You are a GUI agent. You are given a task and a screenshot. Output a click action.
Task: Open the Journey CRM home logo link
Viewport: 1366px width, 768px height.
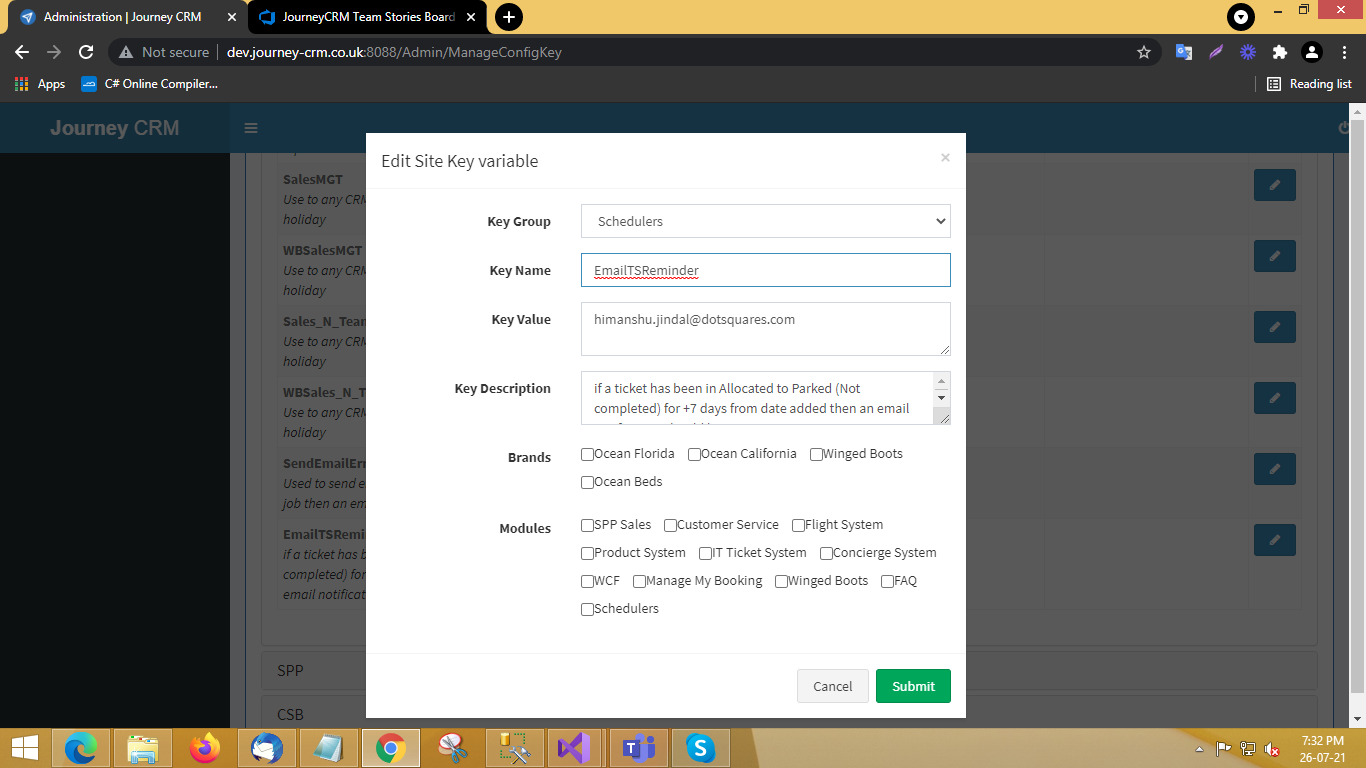[115, 128]
